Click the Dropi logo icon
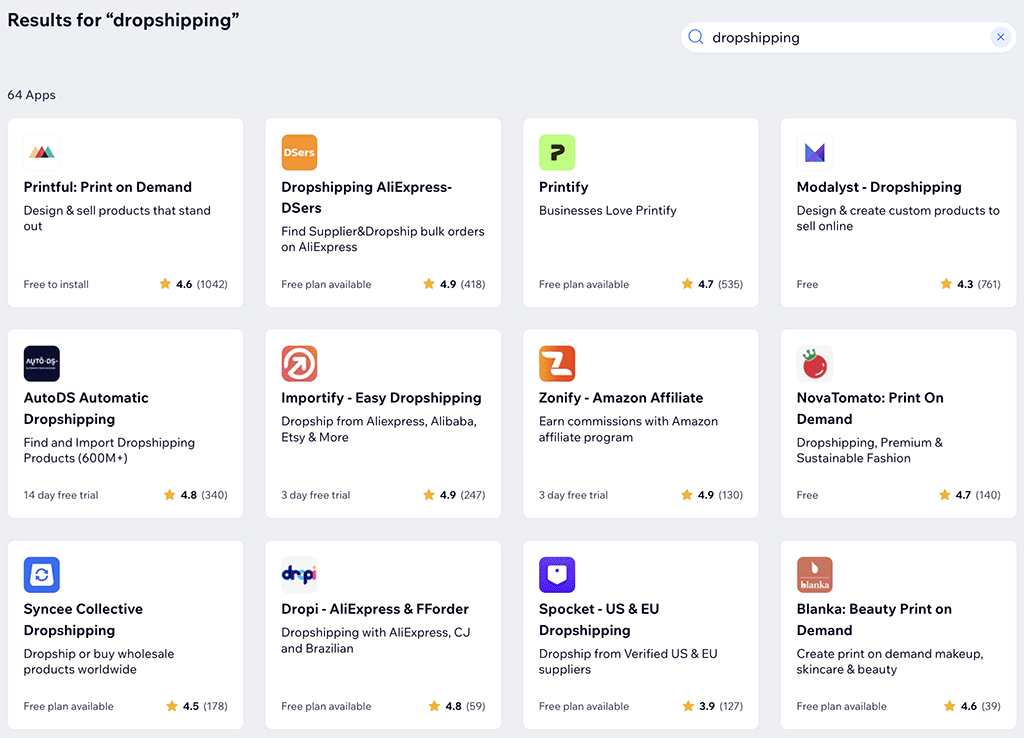 [x=299, y=575]
